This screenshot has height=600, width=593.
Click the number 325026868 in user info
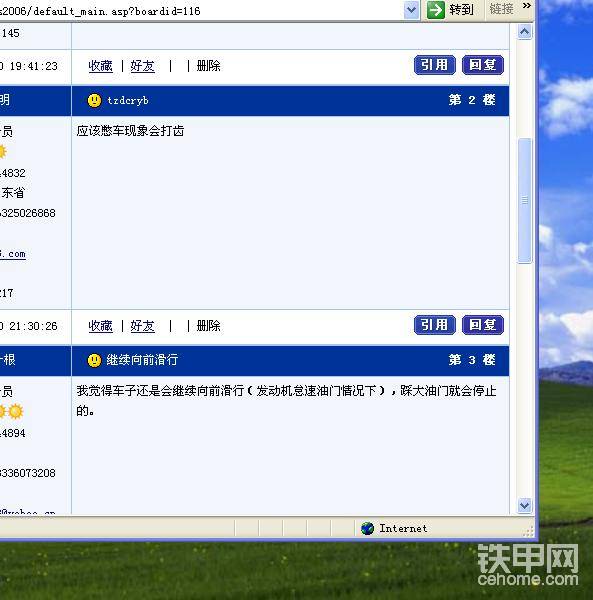tap(28, 213)
